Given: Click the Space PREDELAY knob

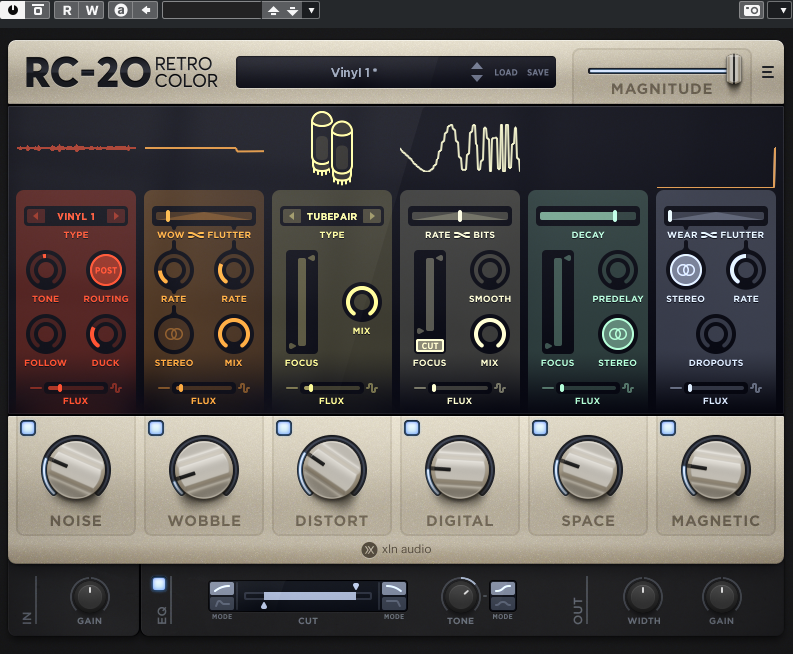Looking at the screenshot, I should 618,270.
